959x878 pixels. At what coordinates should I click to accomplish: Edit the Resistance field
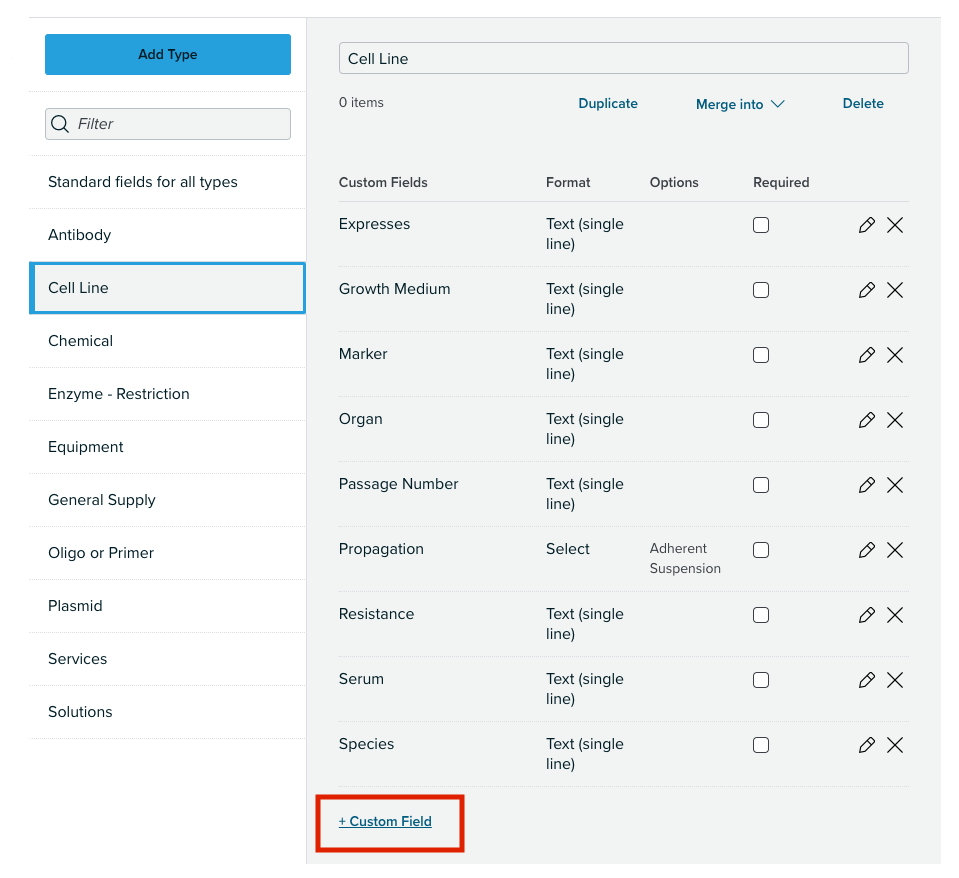pyautogui.click(x=866, y=614)
